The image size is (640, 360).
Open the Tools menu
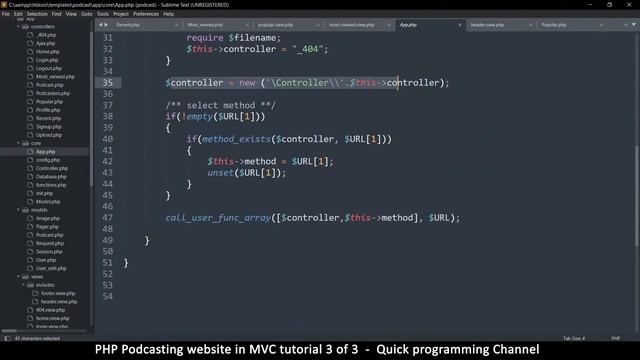coord(103,14)
